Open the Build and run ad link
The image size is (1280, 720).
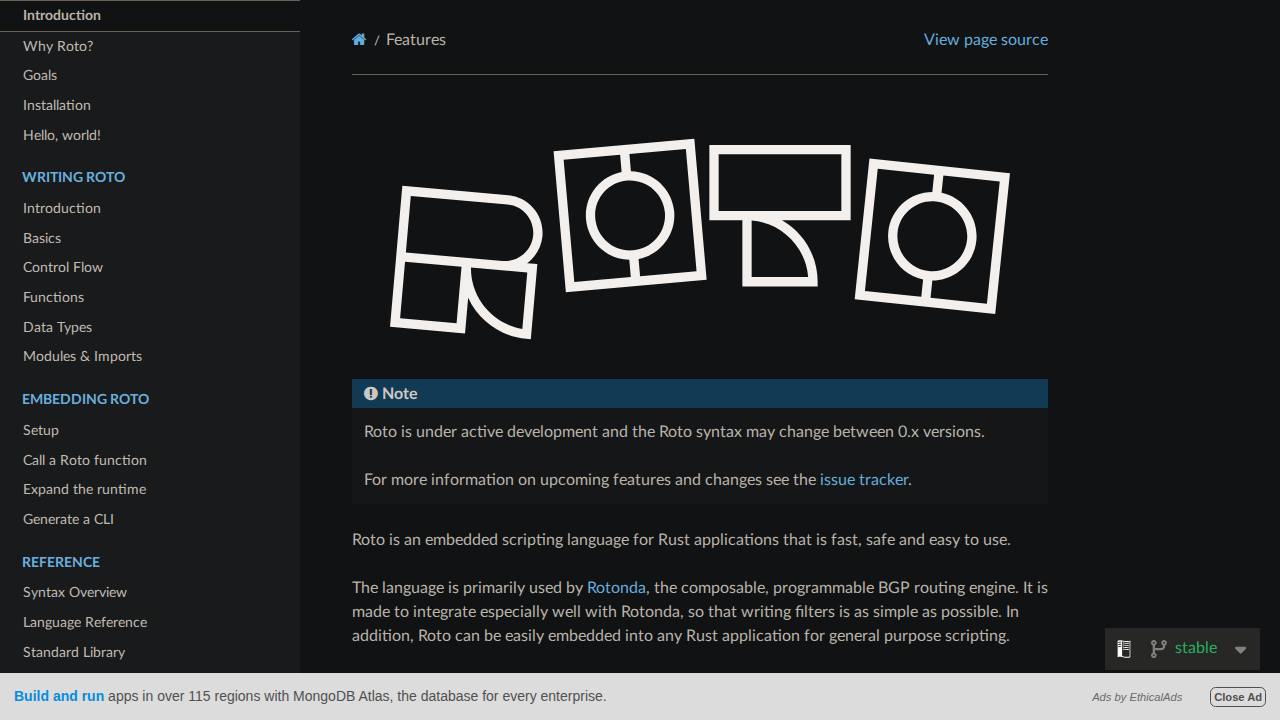coord(59,696)
